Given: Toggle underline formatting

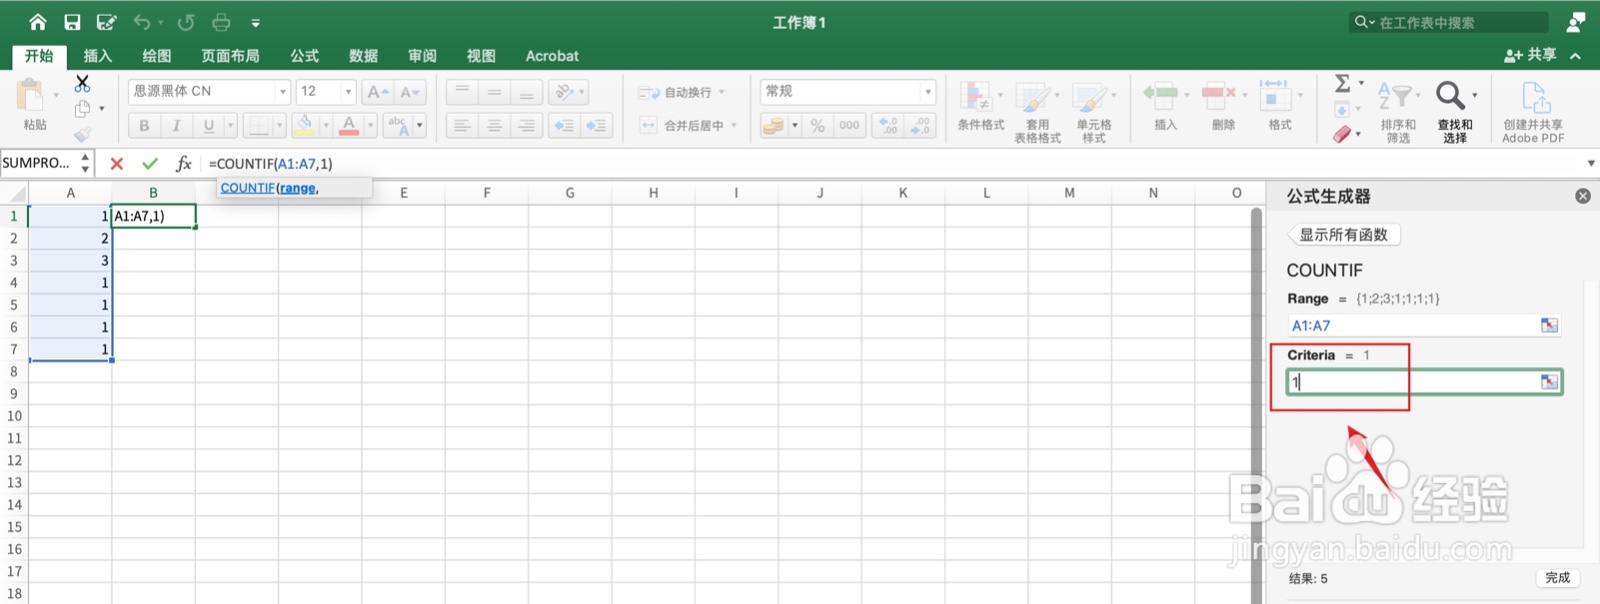Looking at the screenshot, I should pyautogui.click(x=208, y=125).
